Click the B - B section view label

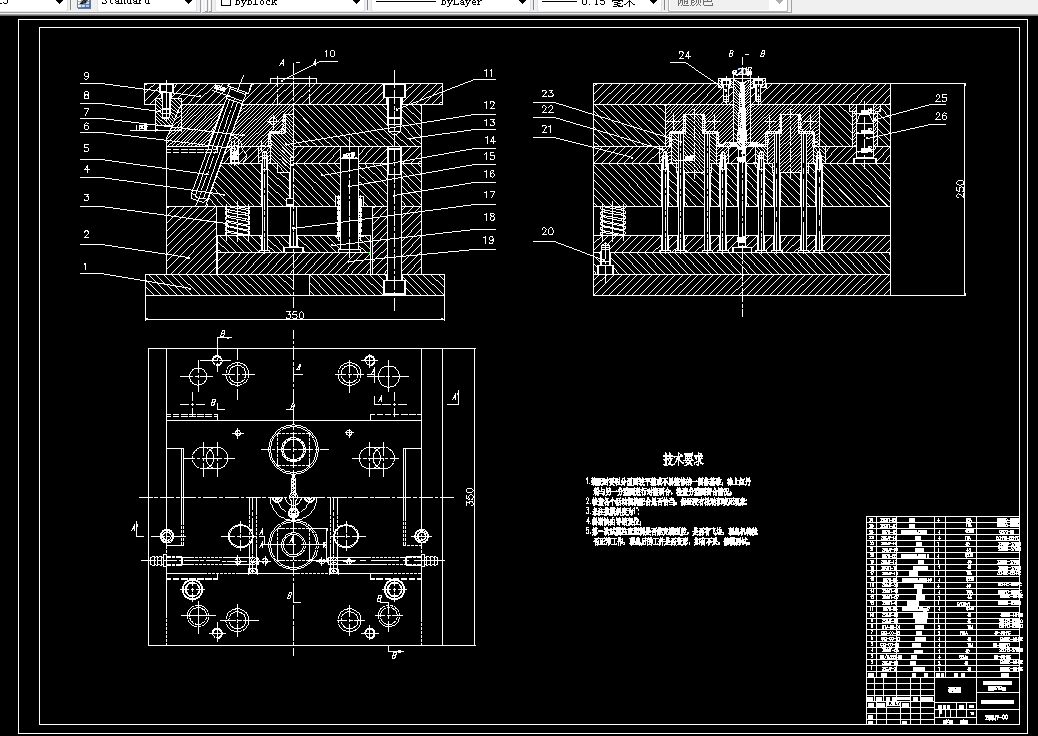click(747, 54)
